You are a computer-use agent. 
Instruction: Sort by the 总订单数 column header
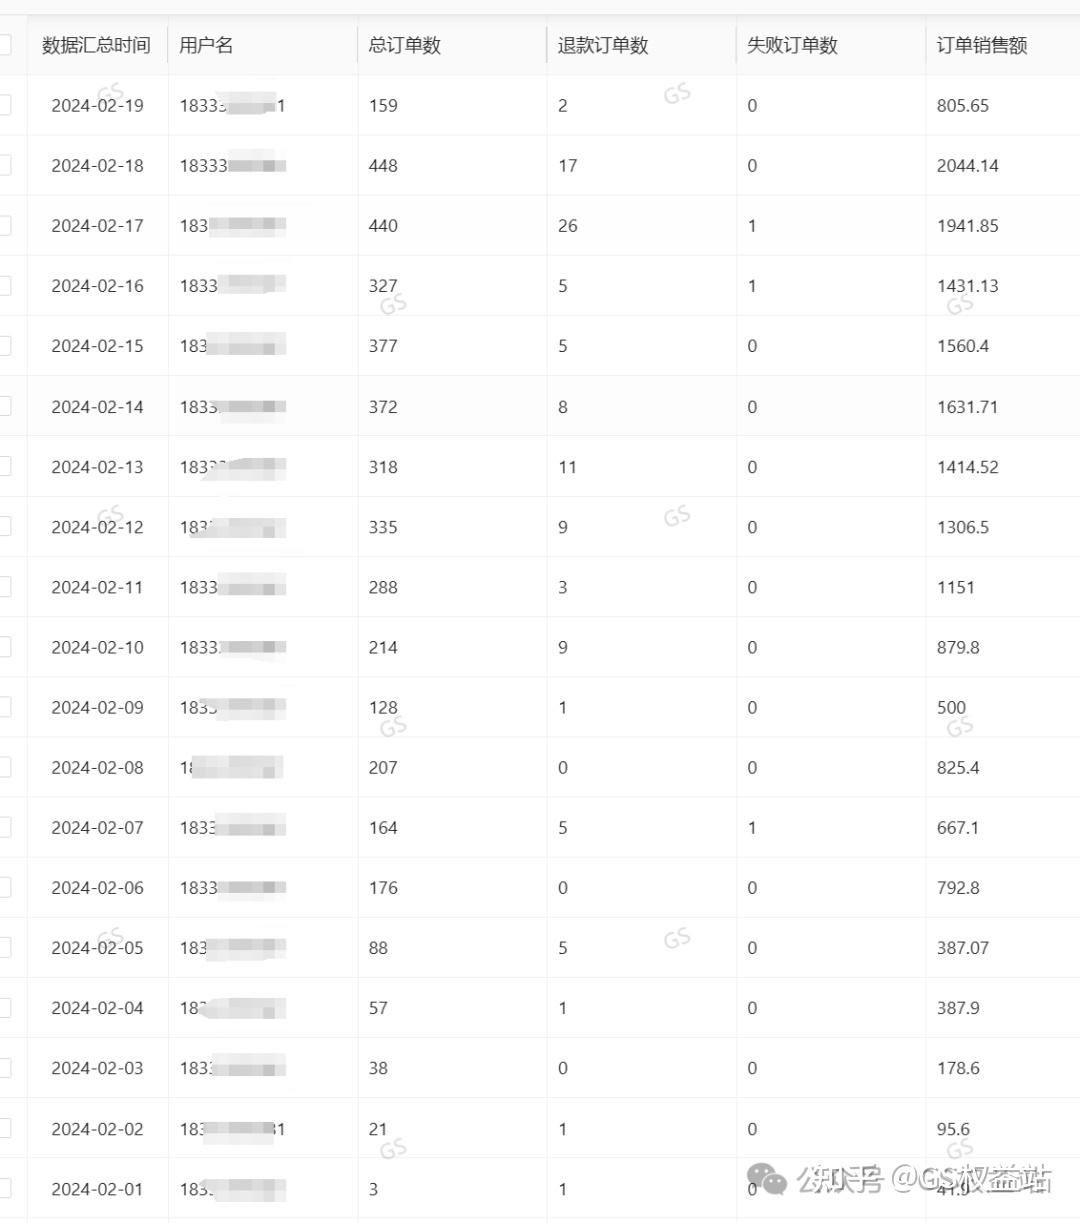point(404,45)
